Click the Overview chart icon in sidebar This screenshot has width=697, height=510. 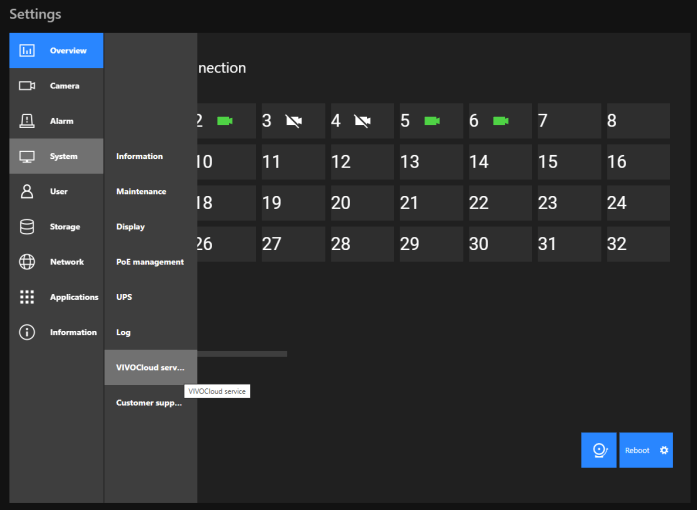click(x=27, y=51)
